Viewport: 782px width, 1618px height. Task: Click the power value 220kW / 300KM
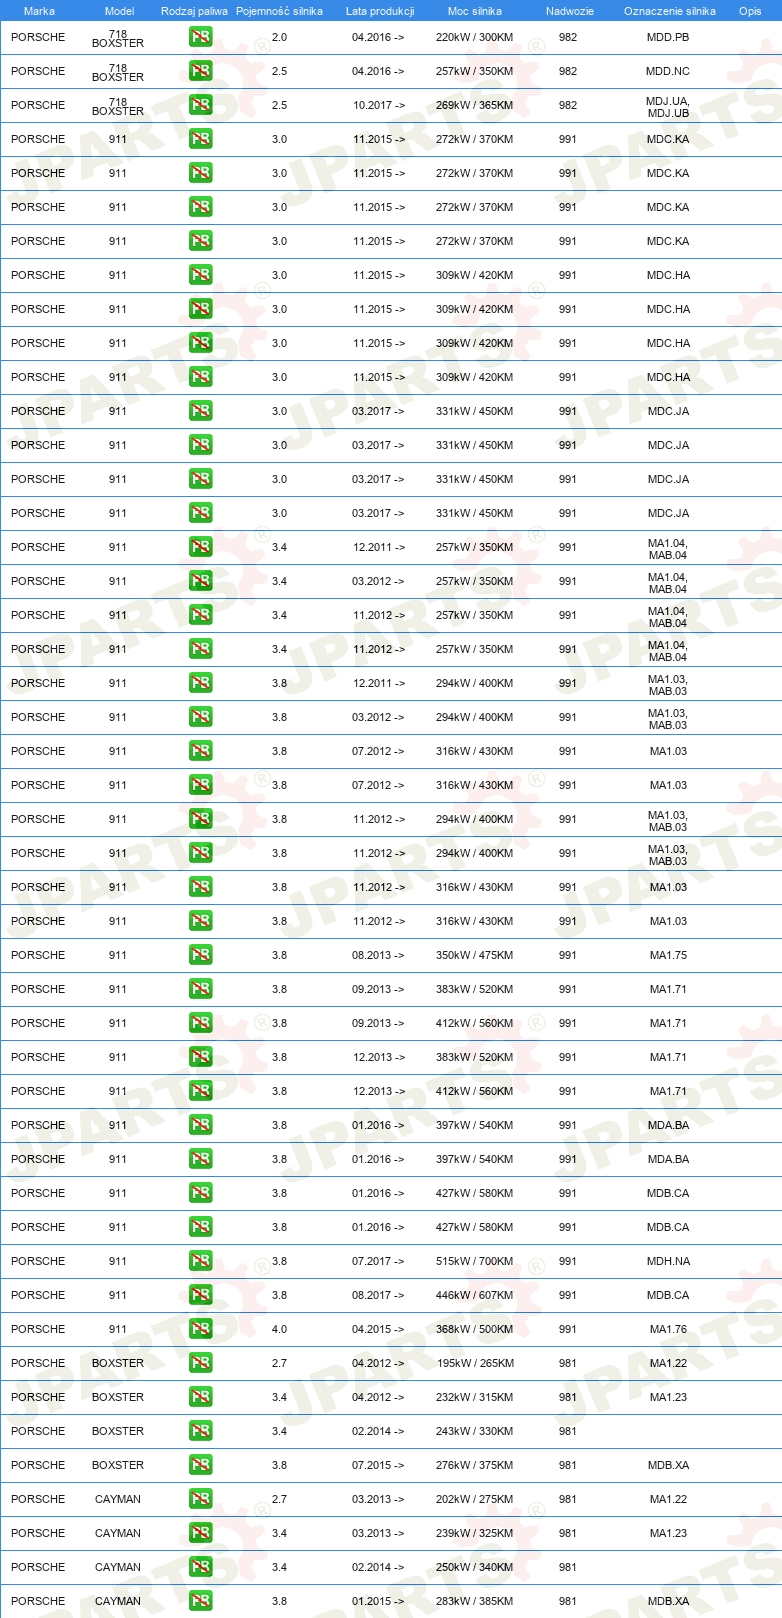(x=474, y=37)
